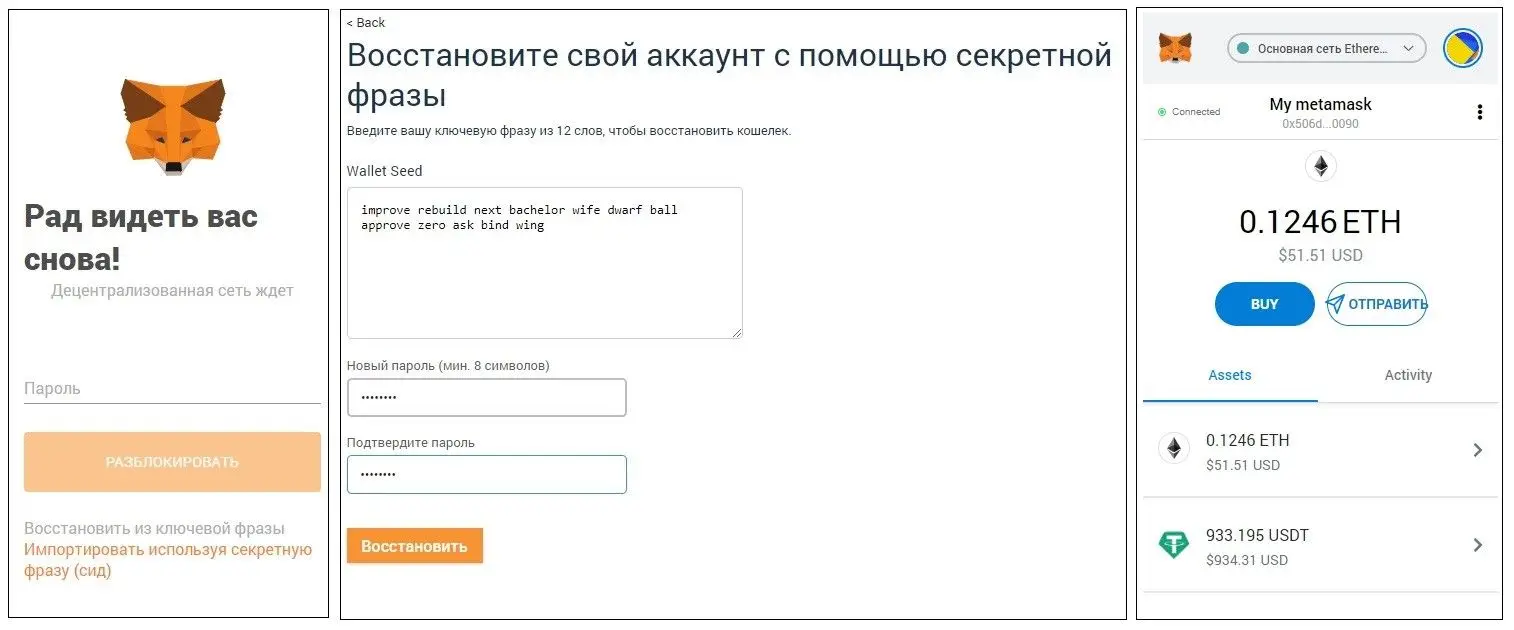
Task: Click the ETH icon in assets list
Action: (1174, 449)
